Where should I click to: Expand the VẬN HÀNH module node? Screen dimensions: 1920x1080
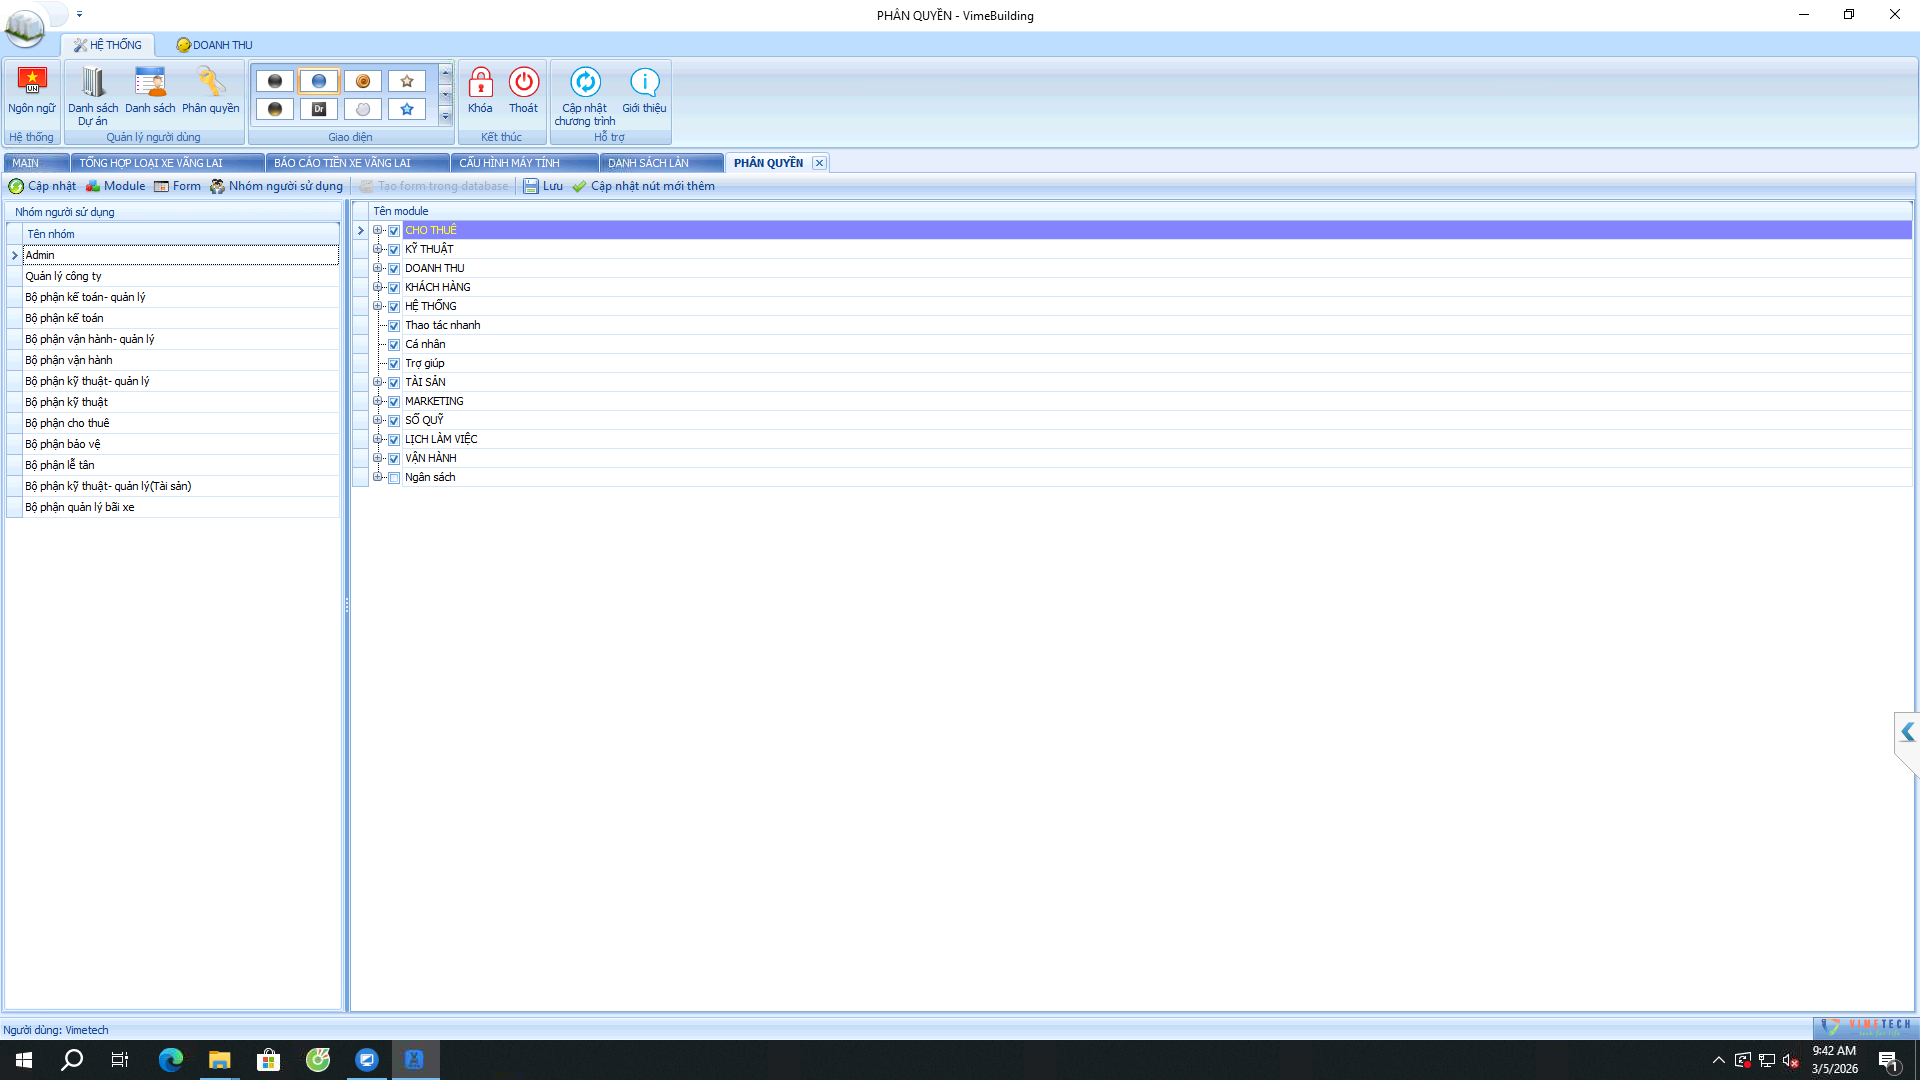click(378, 458)
